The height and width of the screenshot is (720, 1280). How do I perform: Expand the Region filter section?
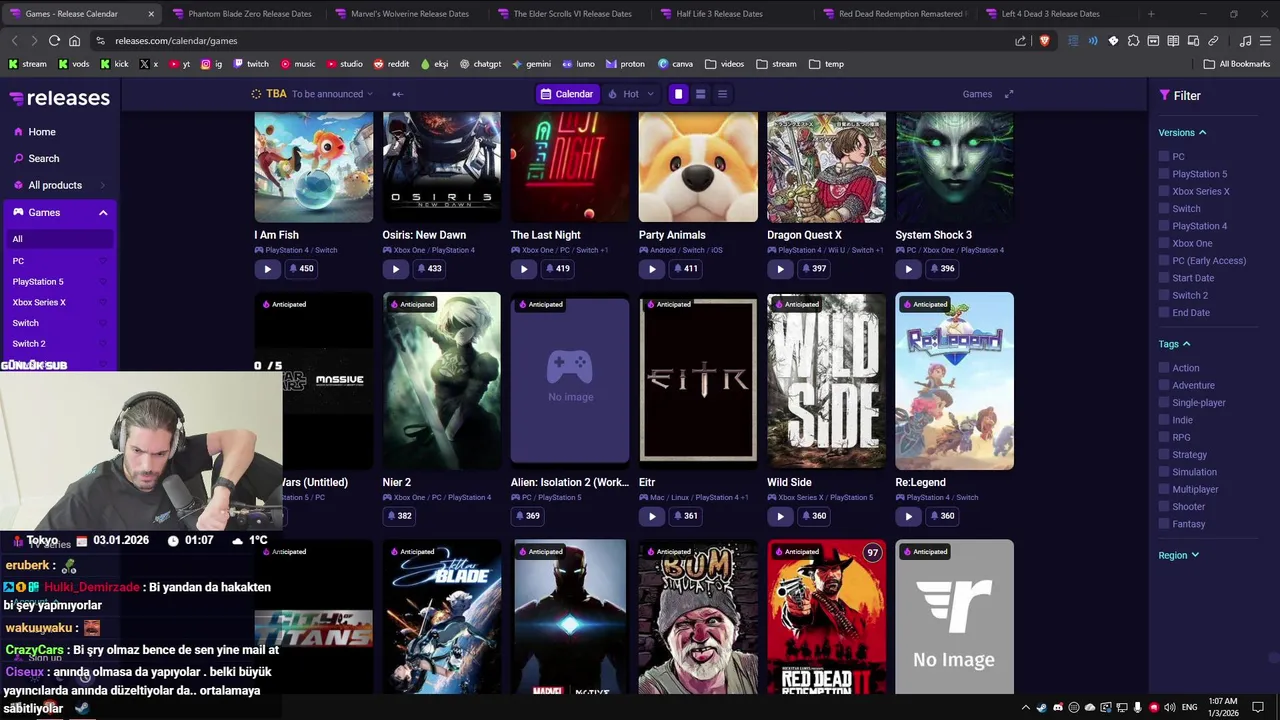pos(1179,555)
